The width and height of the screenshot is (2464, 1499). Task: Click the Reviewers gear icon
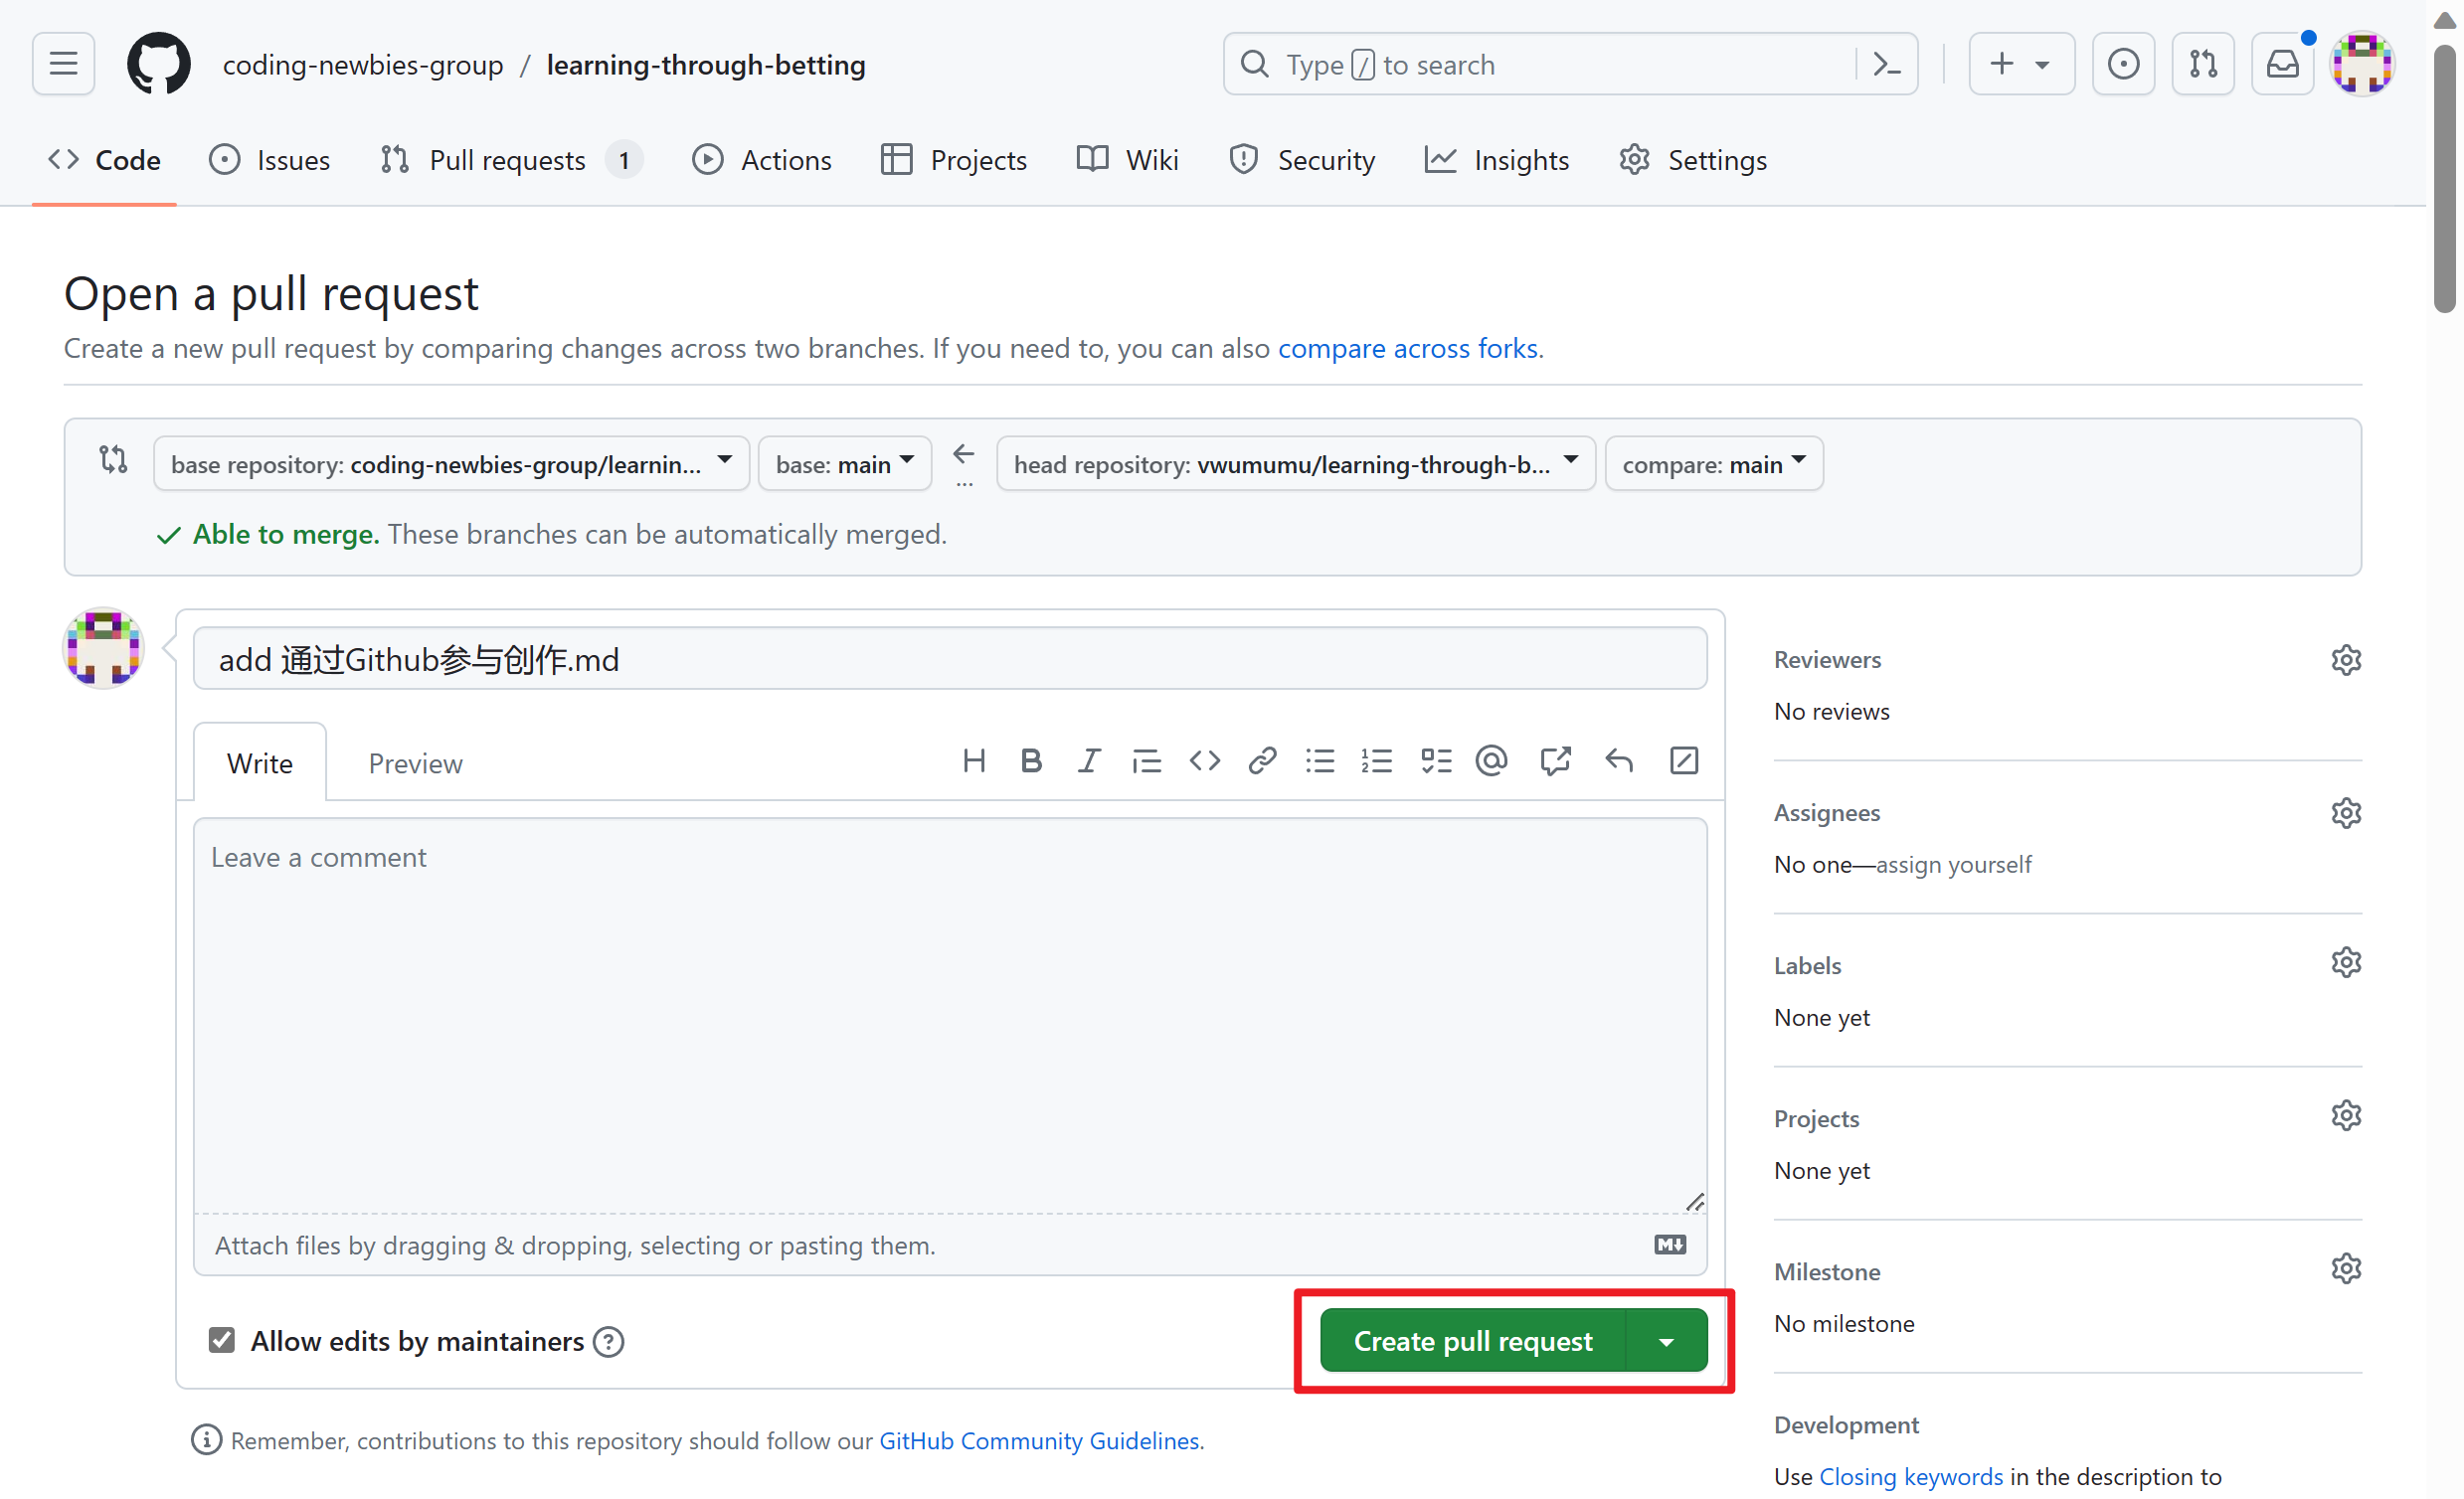click(x=2345, y=660)
